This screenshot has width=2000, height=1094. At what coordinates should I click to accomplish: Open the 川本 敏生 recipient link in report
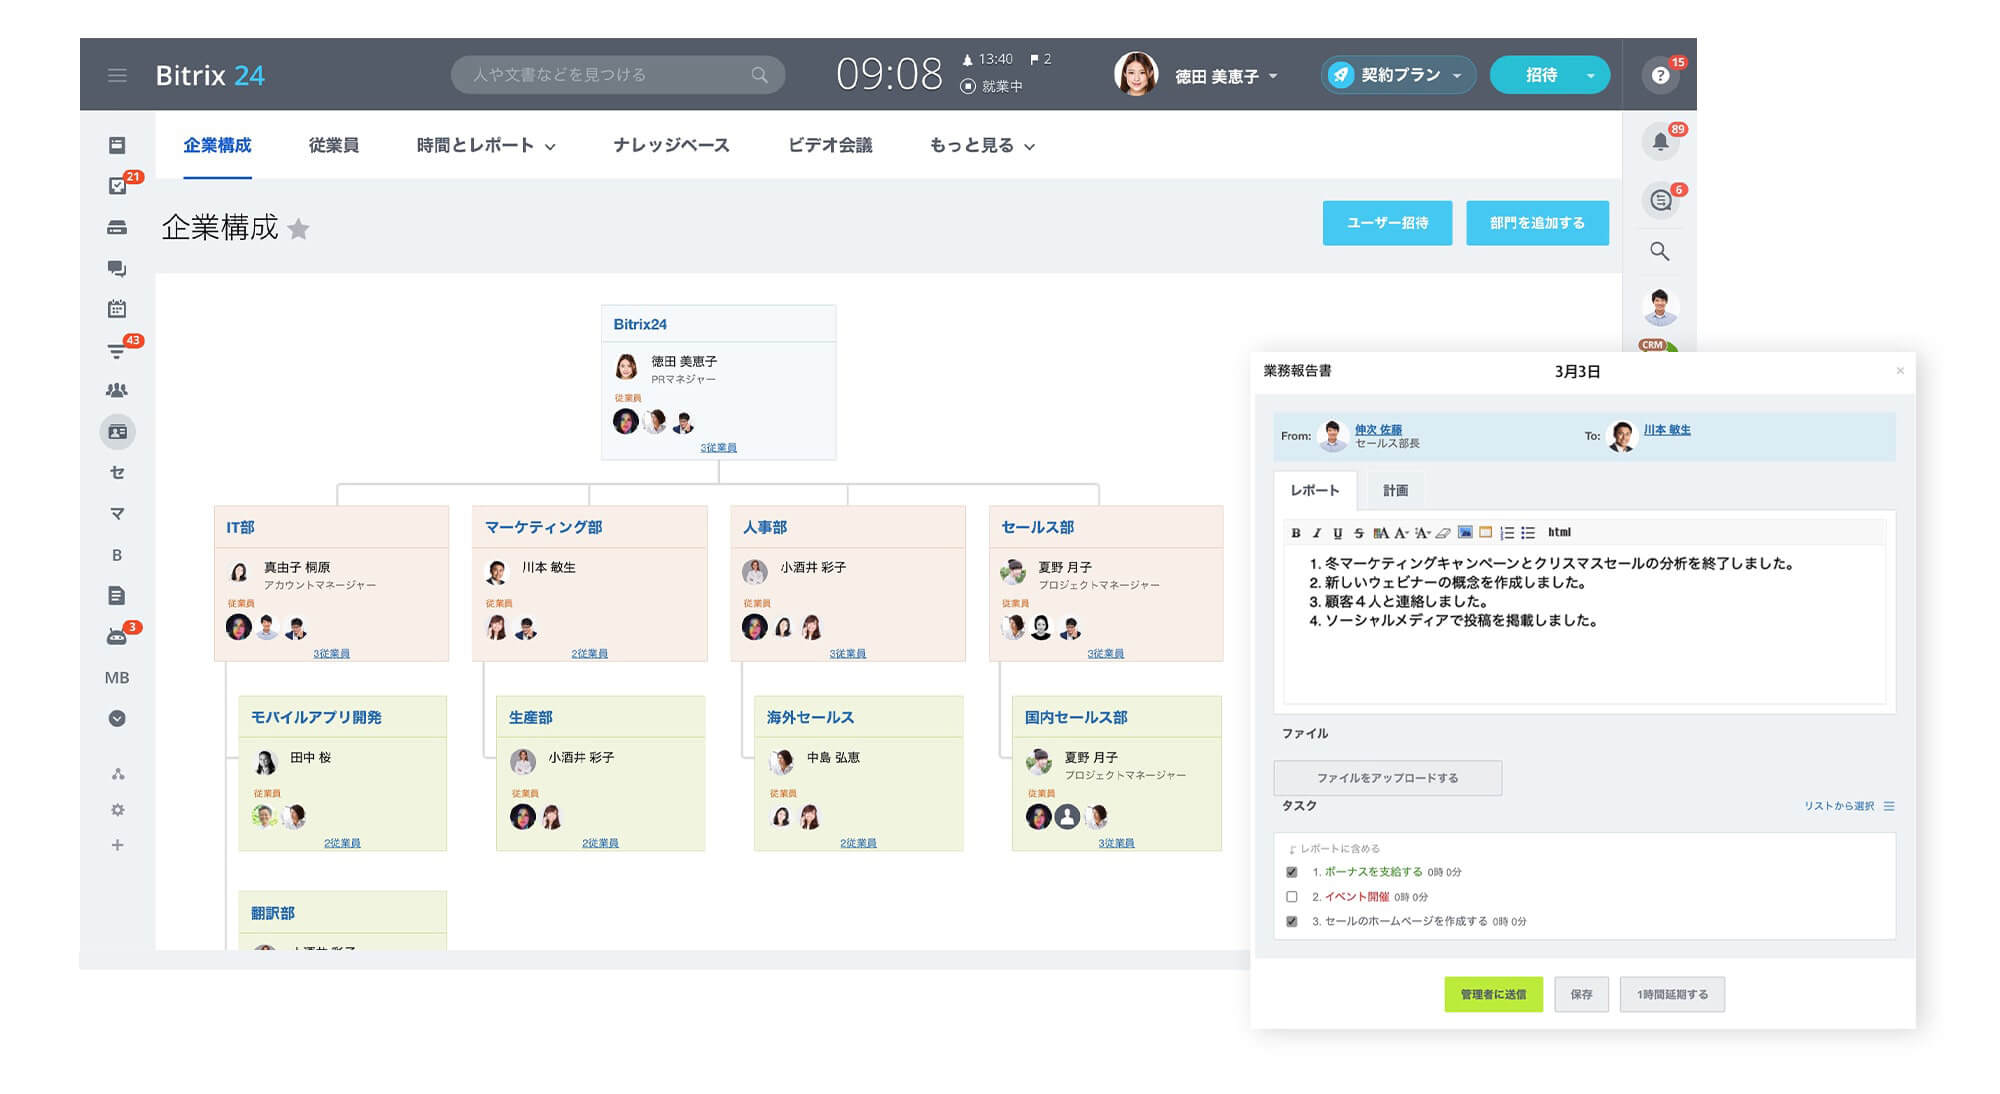pyautogui.click(x=1666, y=430)
